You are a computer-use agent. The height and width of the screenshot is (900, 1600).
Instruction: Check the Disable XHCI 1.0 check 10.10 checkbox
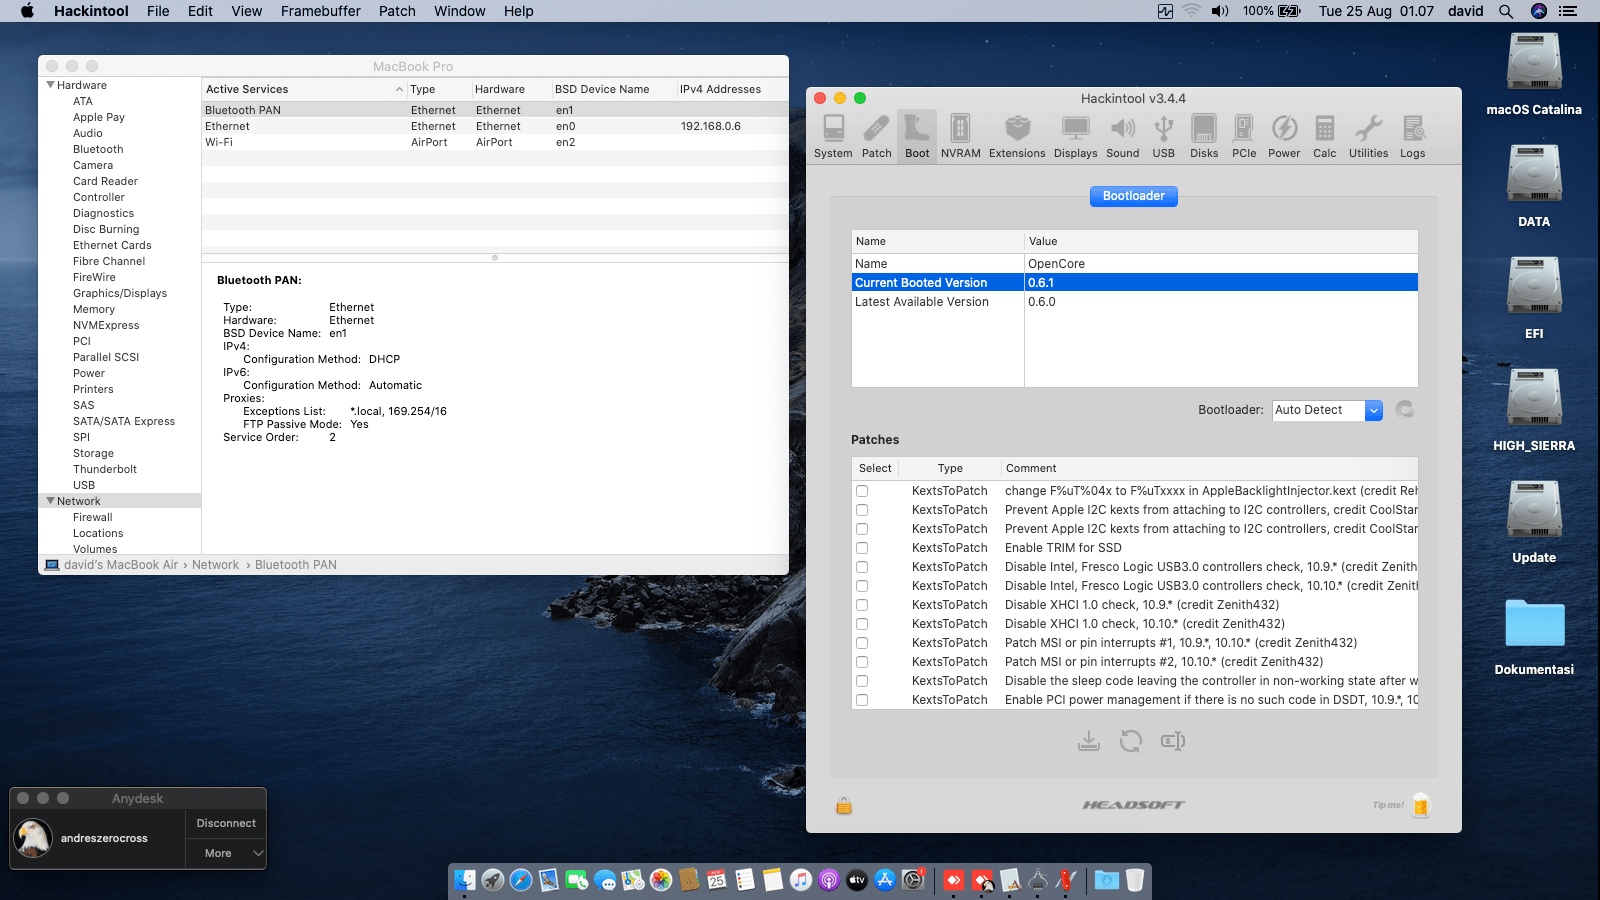862,624
